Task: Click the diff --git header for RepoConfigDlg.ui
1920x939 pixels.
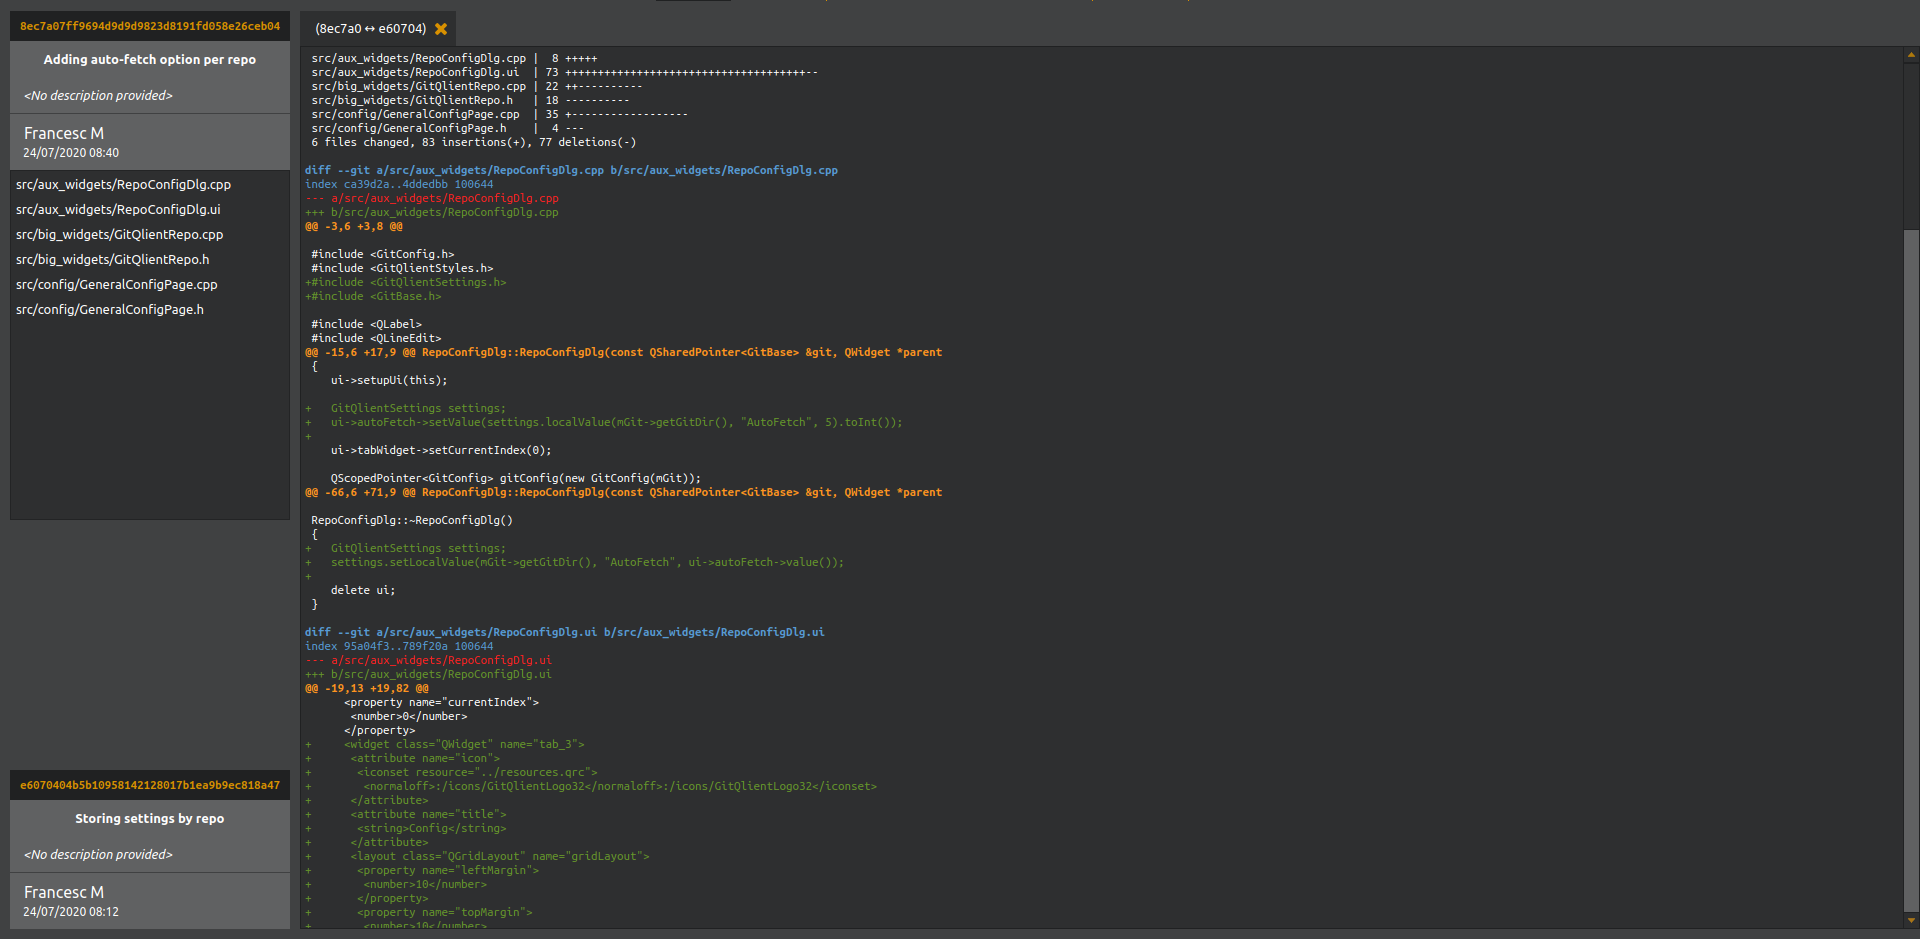Action: click(564, 633)
